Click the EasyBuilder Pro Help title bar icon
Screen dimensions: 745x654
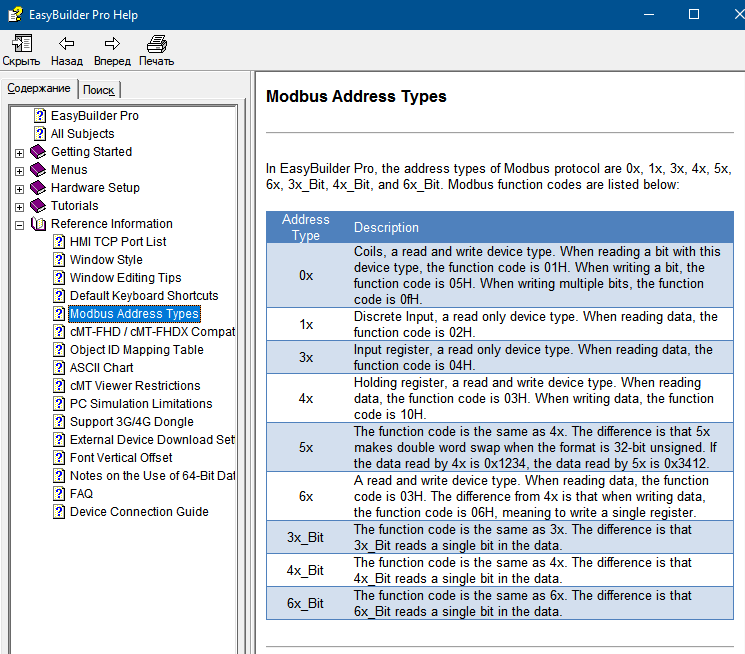[x=15, y=14]
